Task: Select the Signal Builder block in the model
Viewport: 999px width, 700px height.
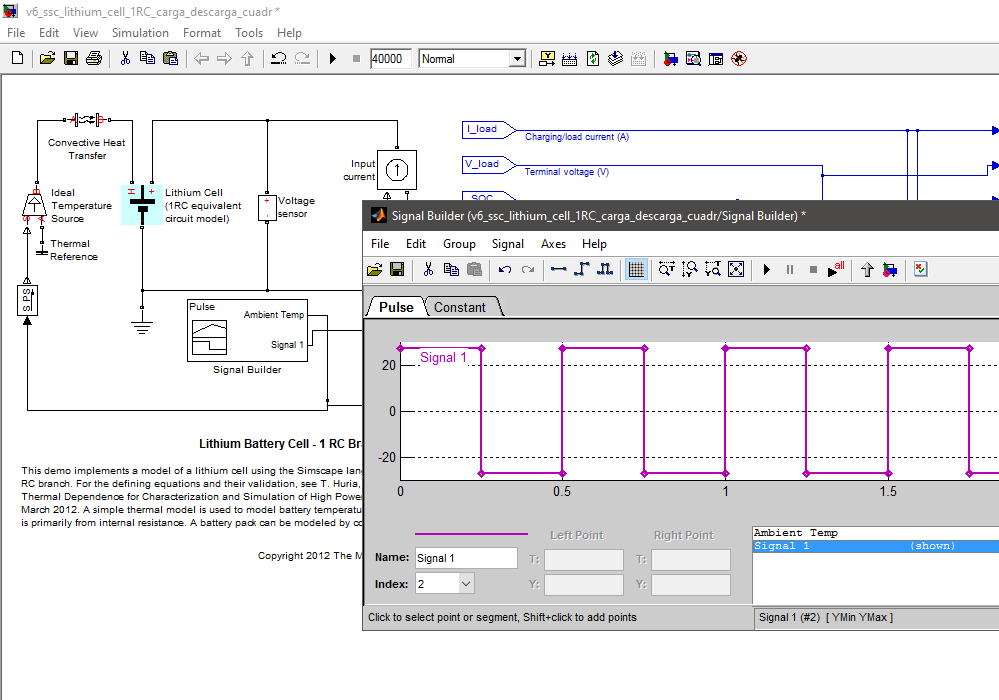Action: (247, 331)
